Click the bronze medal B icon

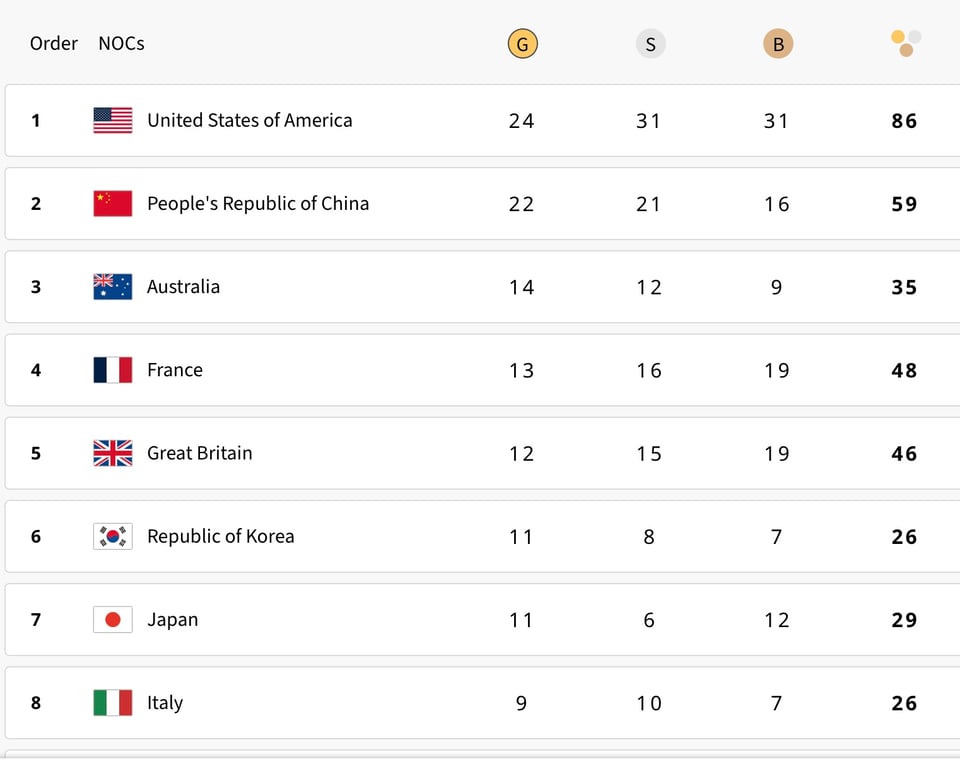tap(778, 44)
